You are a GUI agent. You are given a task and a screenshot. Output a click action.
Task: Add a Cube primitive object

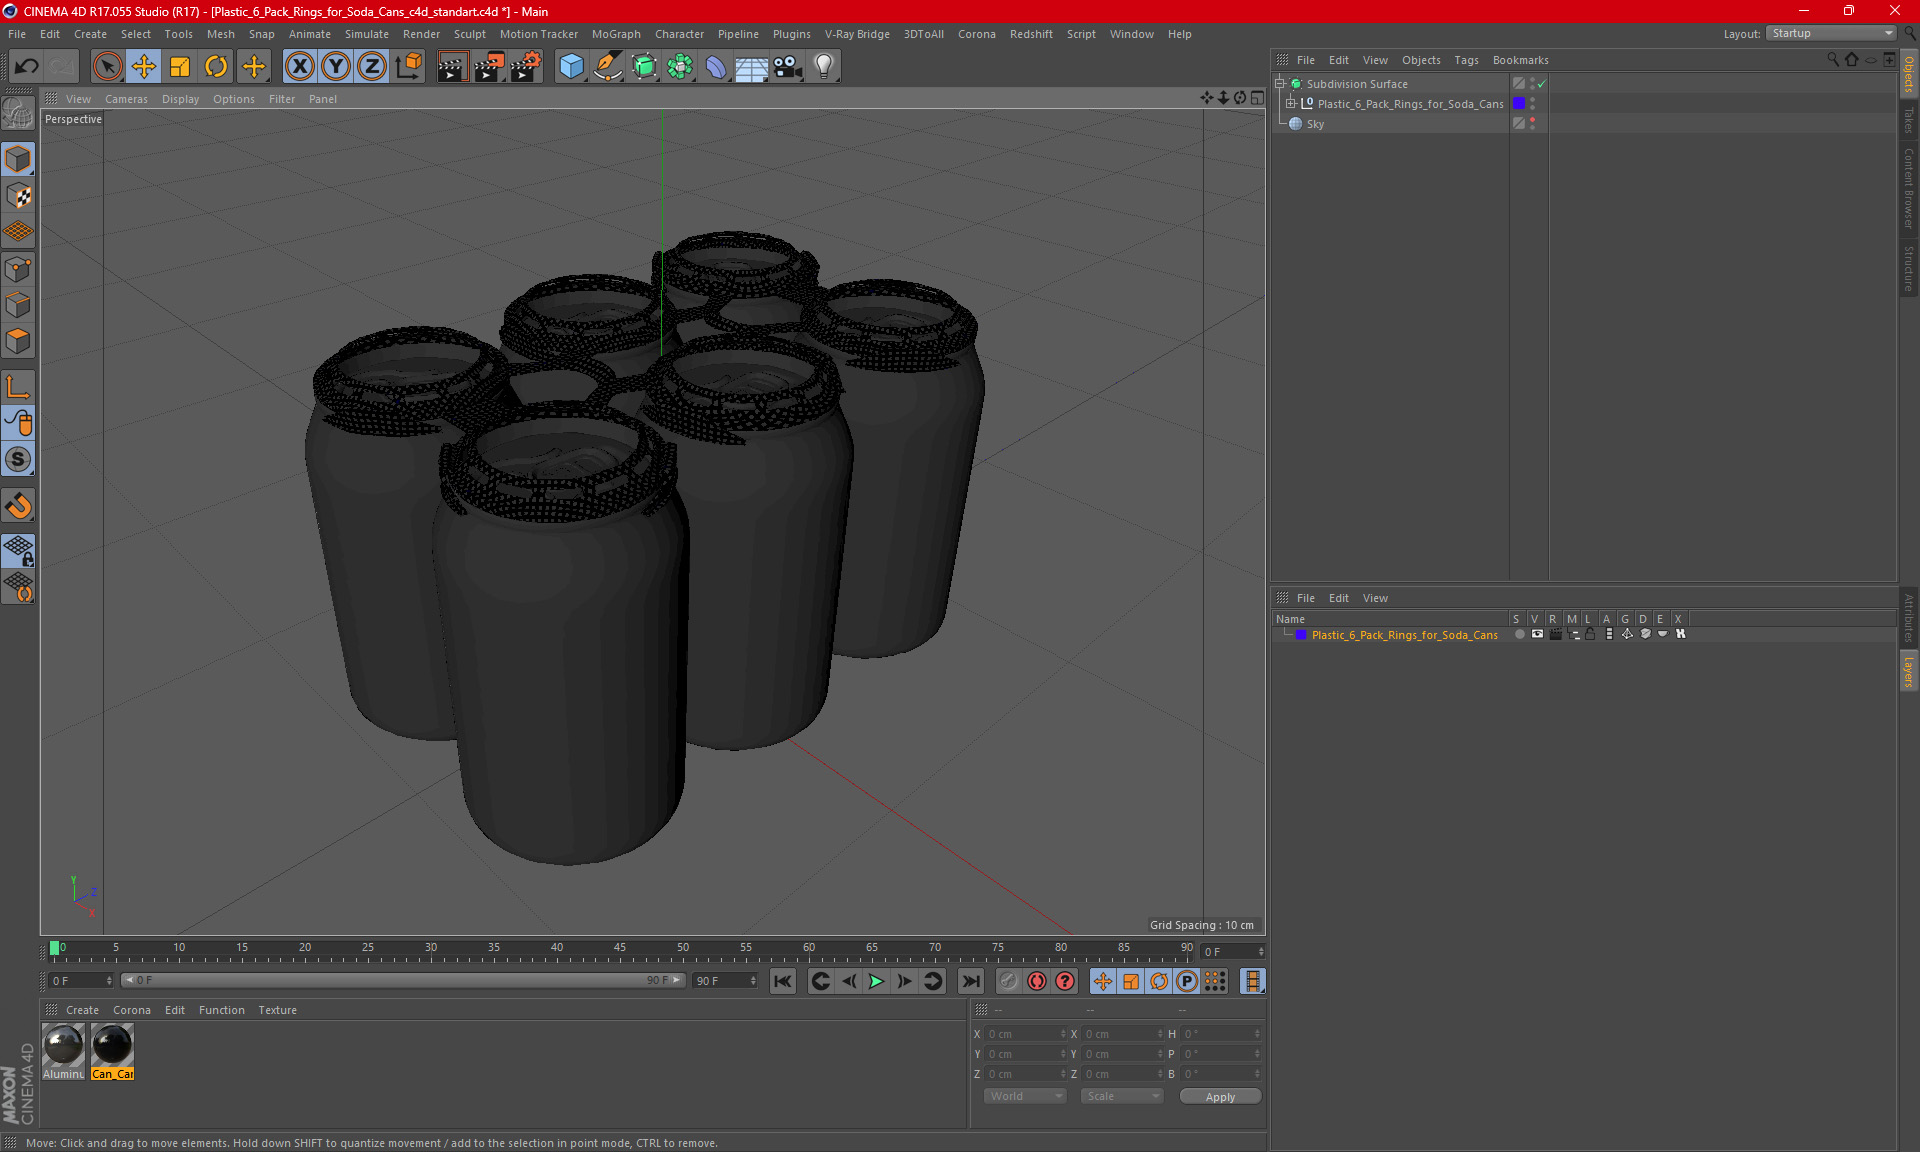571,67
